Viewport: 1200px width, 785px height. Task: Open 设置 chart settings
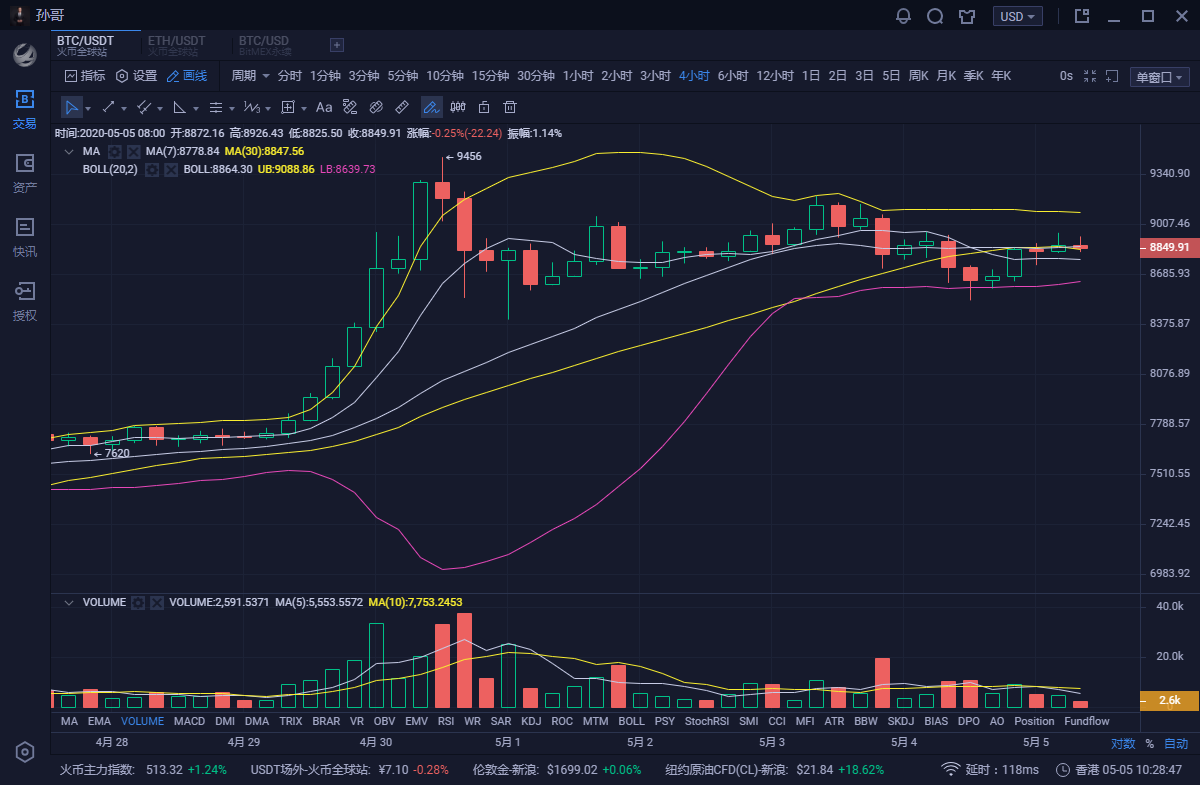point(137,76)
